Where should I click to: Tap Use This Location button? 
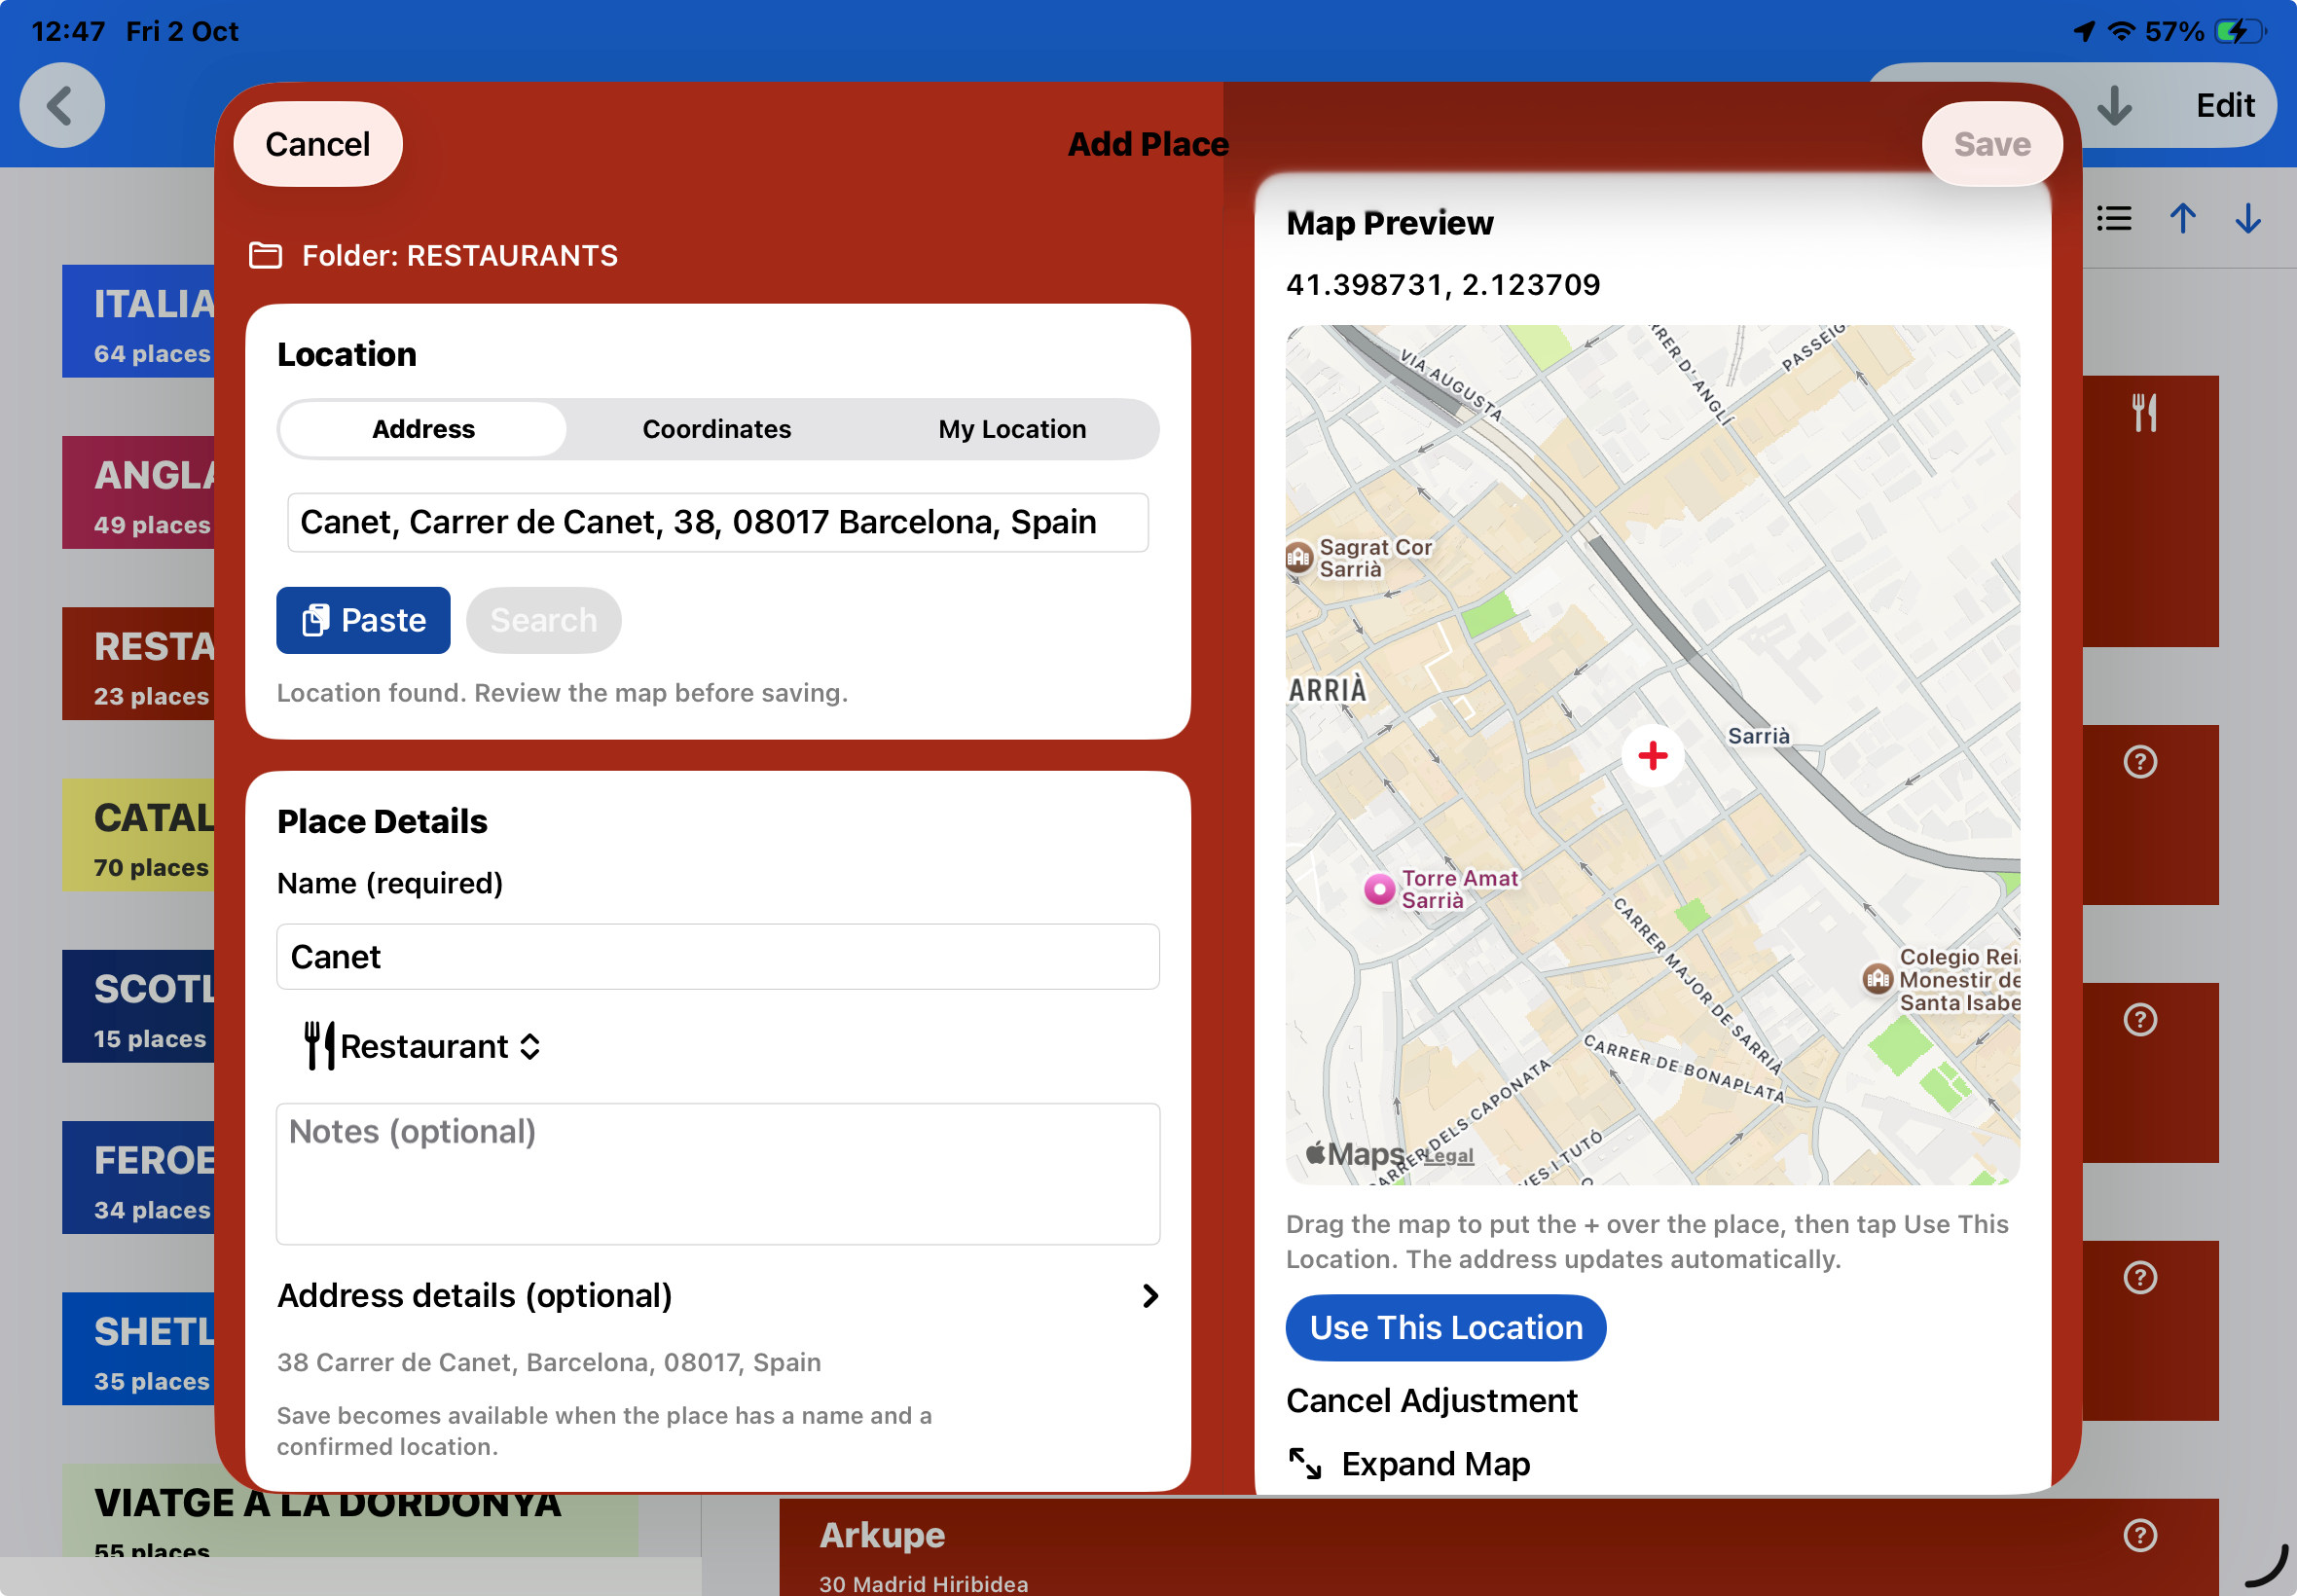(1445, 1328)
